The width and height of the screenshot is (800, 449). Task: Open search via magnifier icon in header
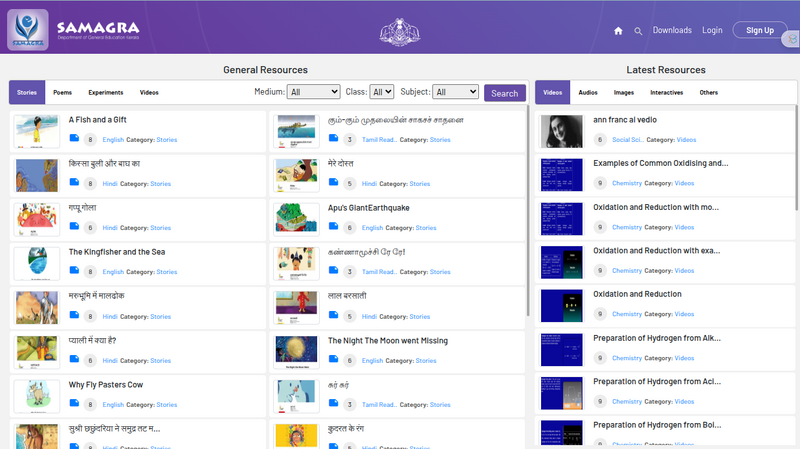point(638,31)
